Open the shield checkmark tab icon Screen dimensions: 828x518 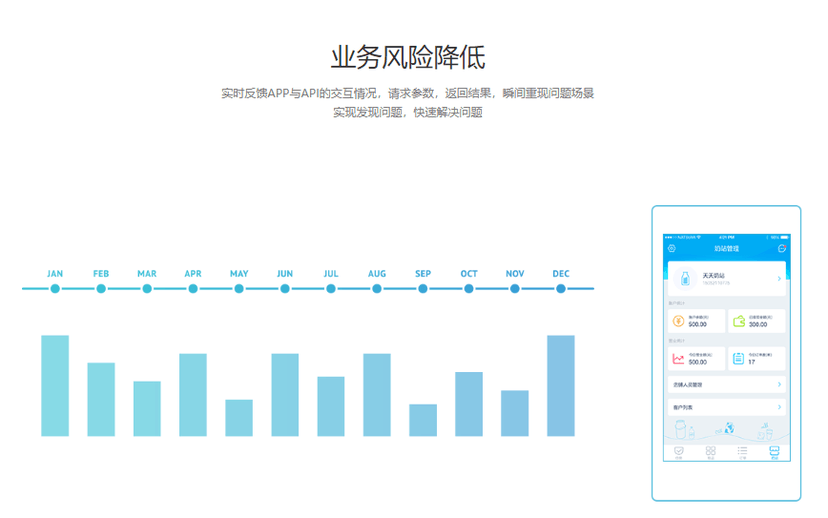[x=679, y=451]
